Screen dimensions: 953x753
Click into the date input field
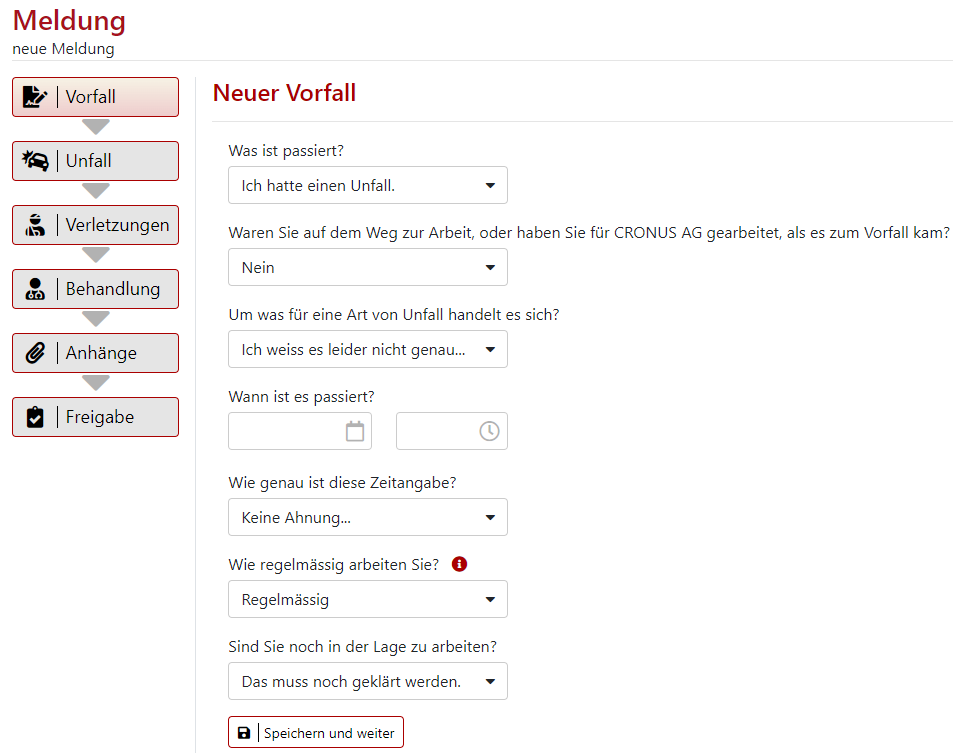click(286, 431)
